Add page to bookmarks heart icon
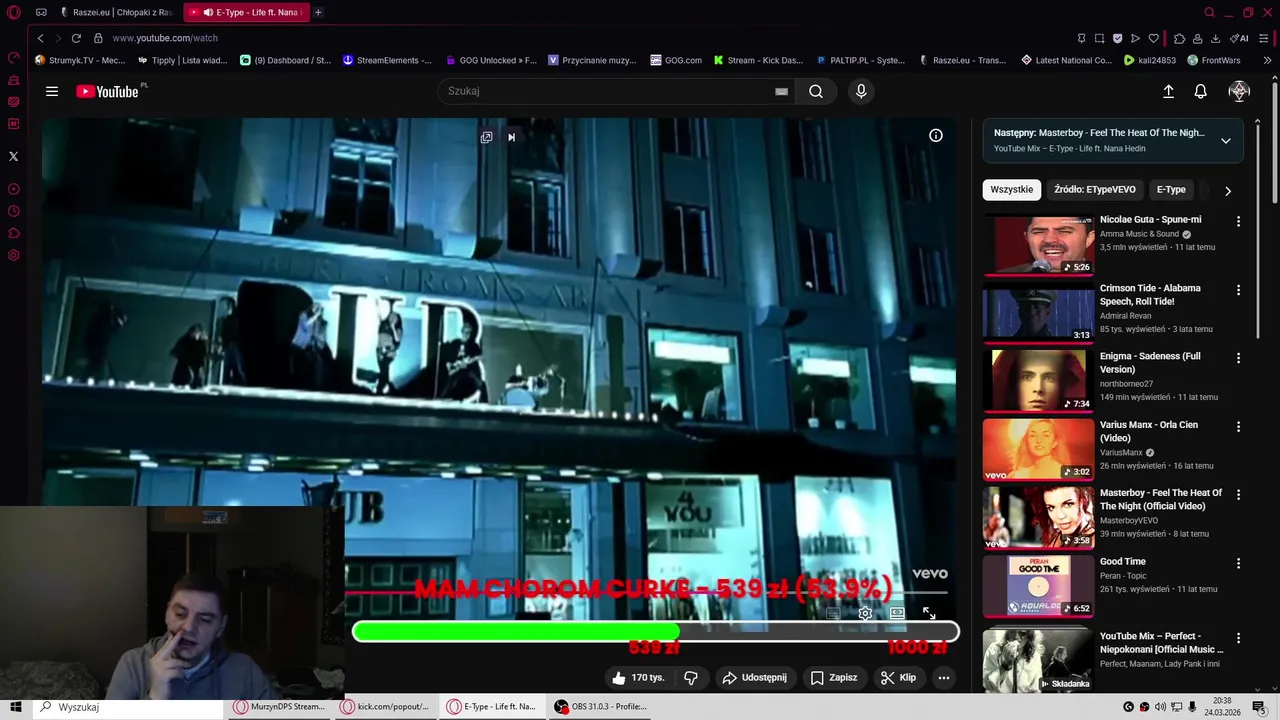Viewport: 1280px width, 720px height. click(x=1153, y=38)
